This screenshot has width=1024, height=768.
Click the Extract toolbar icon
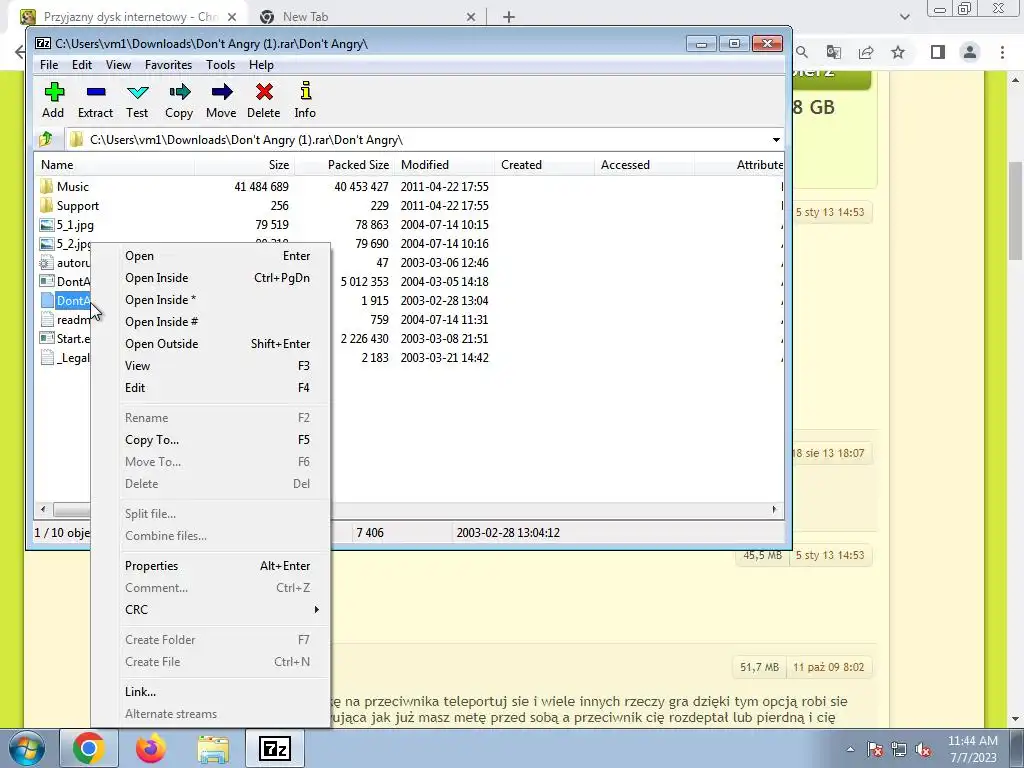click(x=96, y=91)
